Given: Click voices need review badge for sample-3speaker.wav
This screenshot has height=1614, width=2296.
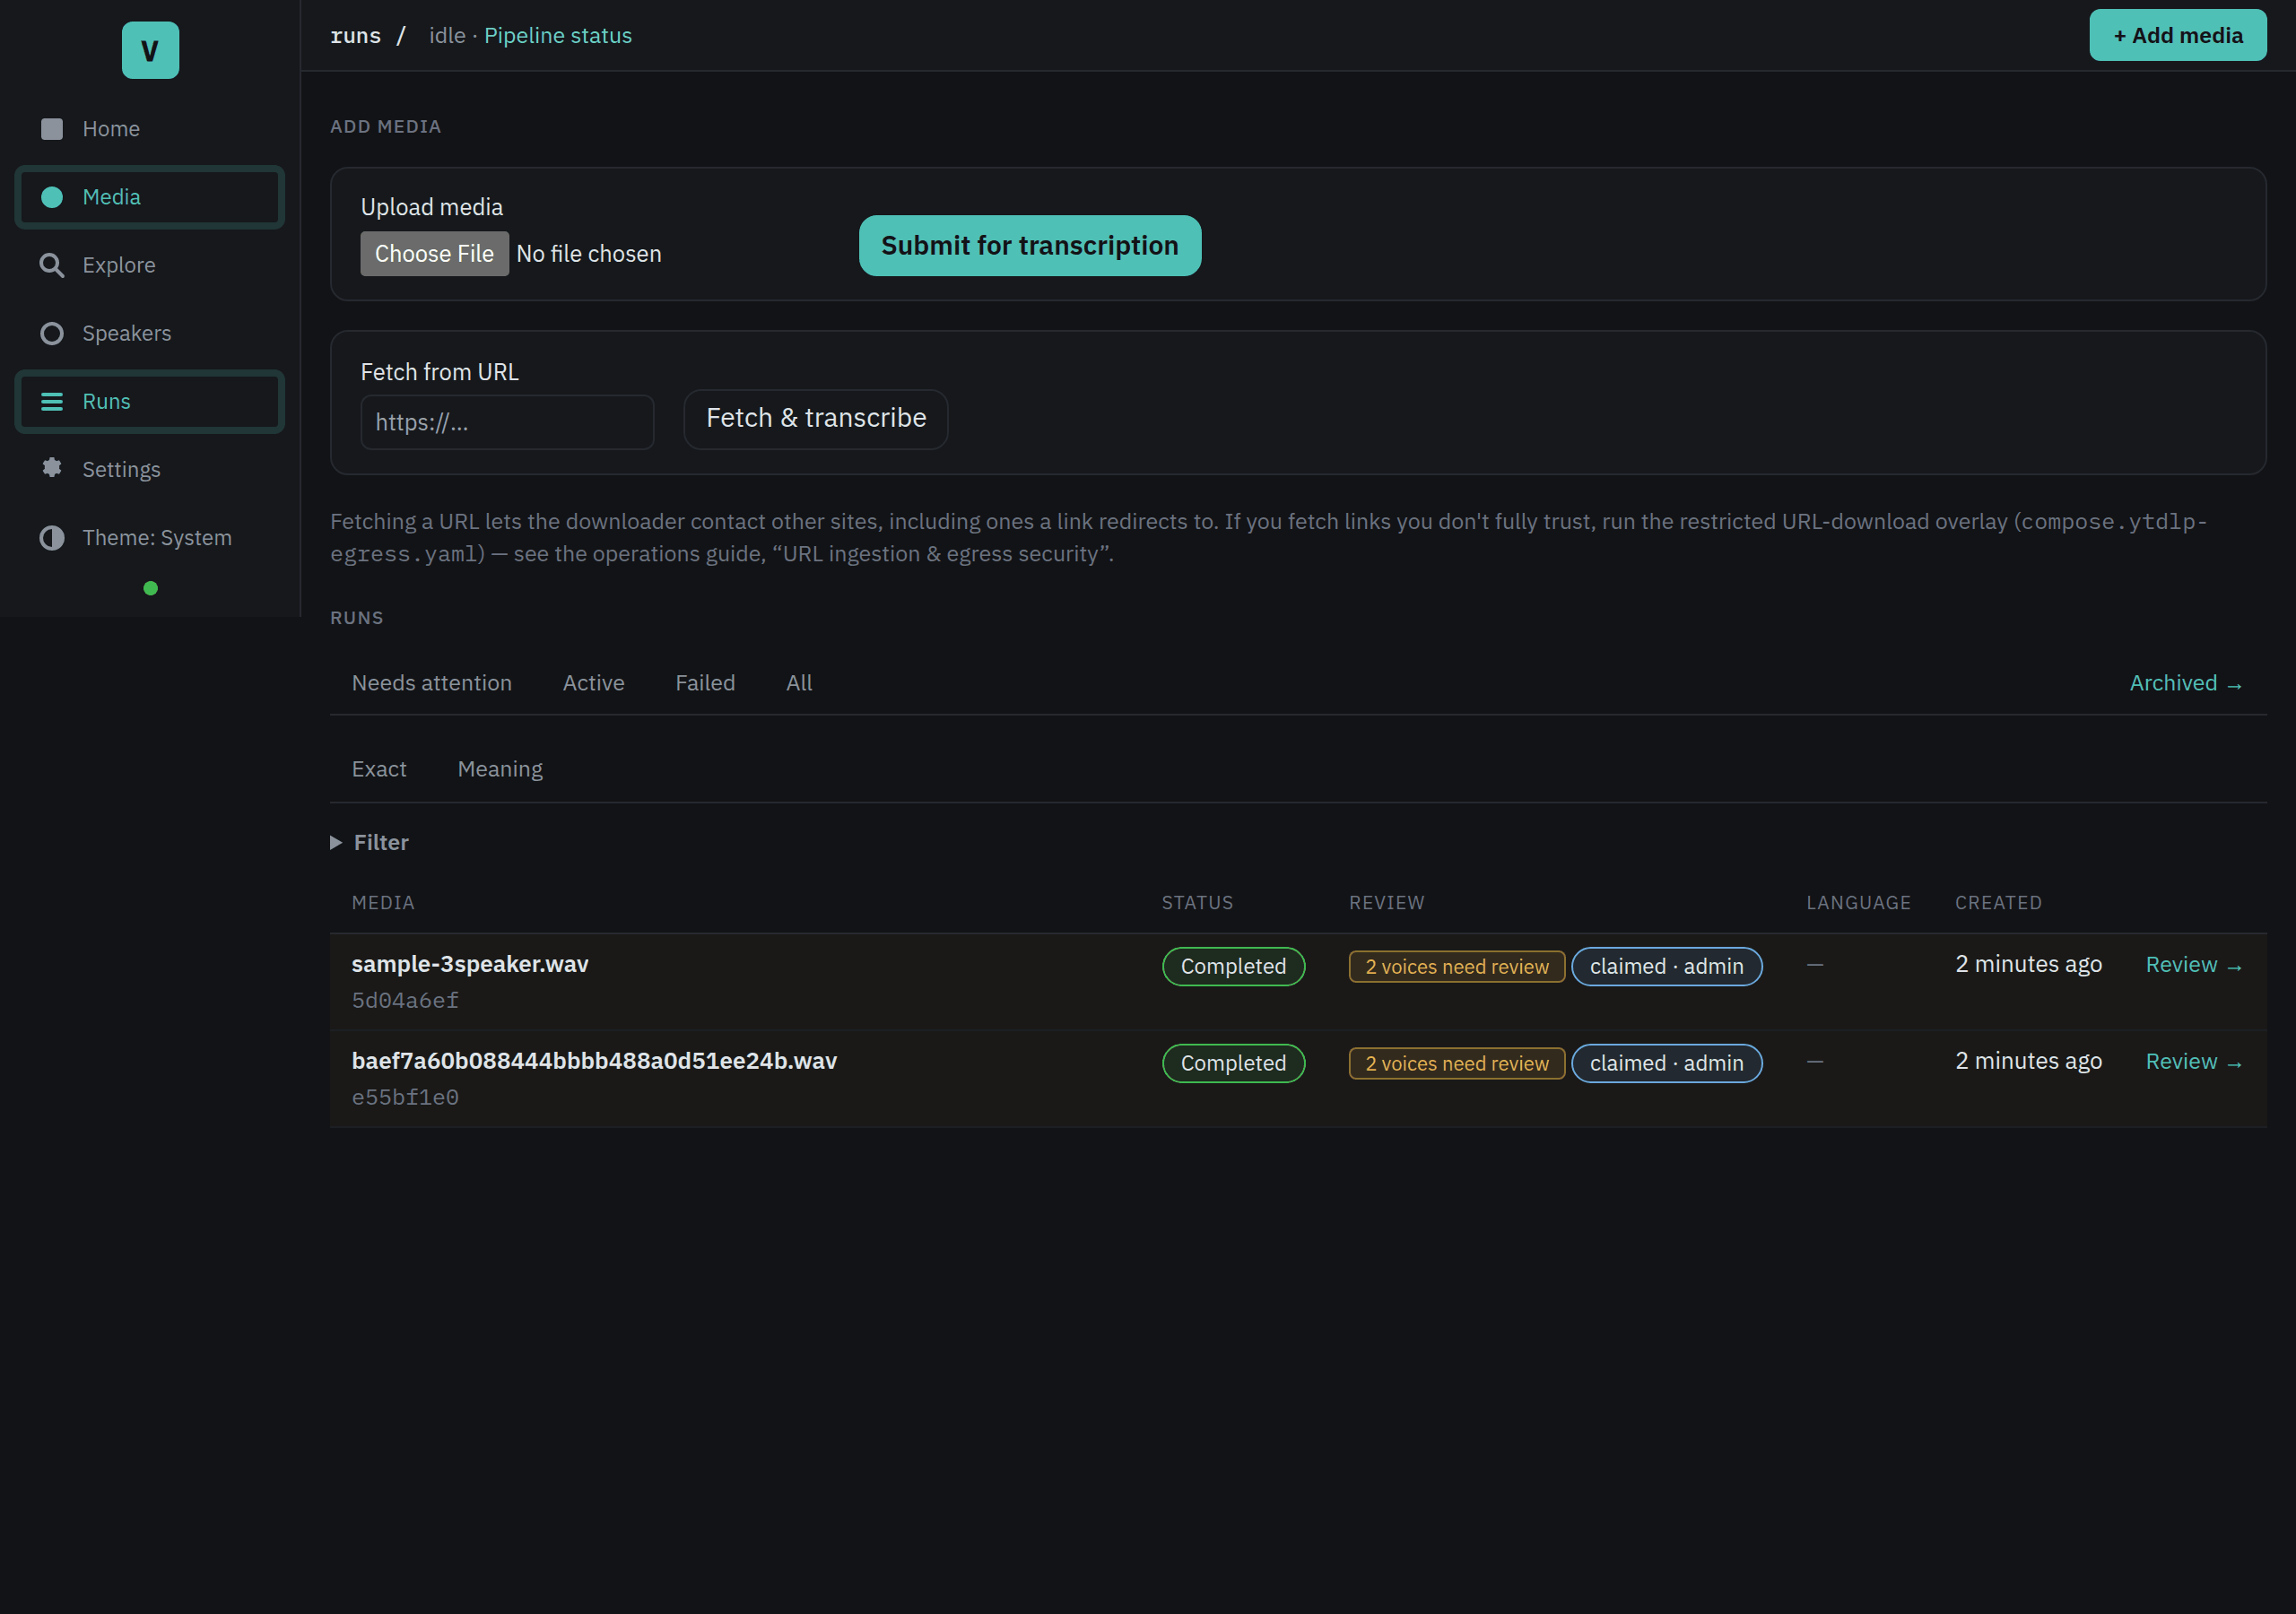Looking at the screenshot, I should [x=1456, y=966].
